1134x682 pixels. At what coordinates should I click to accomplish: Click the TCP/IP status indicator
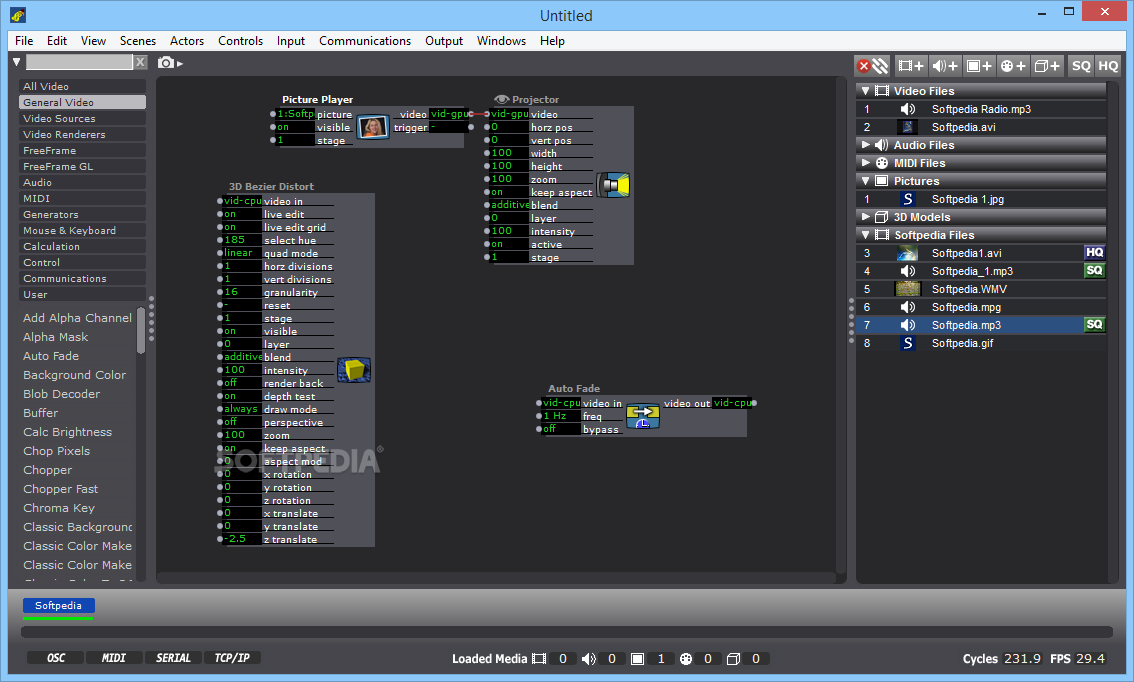[231, 658]
